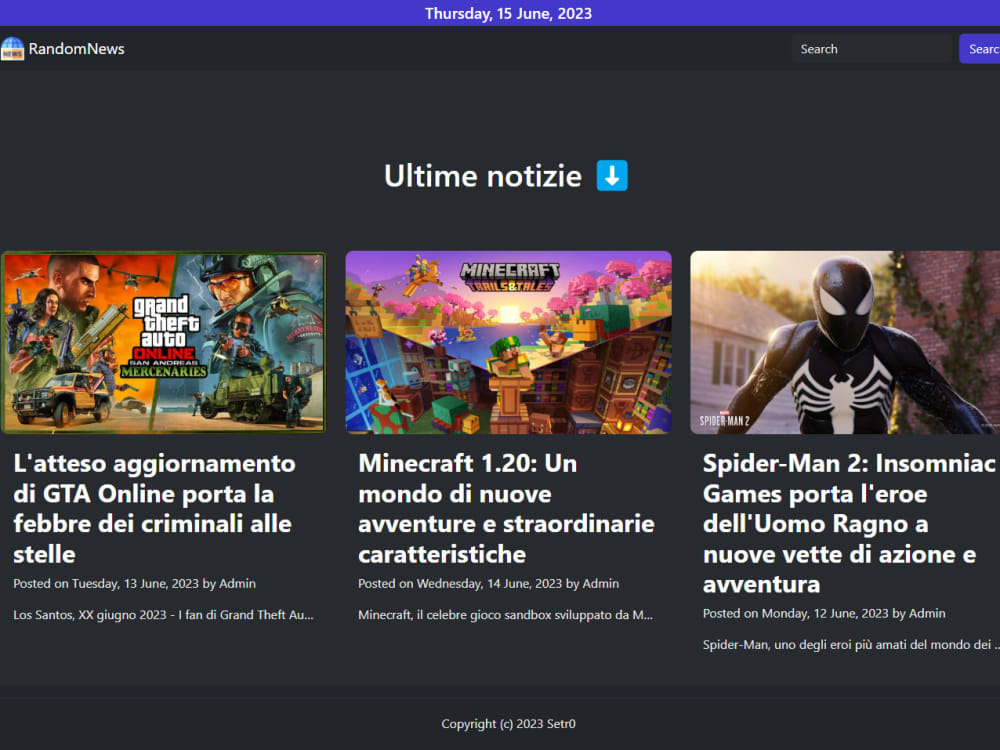Click the footer 'Copyright (c) 2023 Setr0'

tap(508, 724)
